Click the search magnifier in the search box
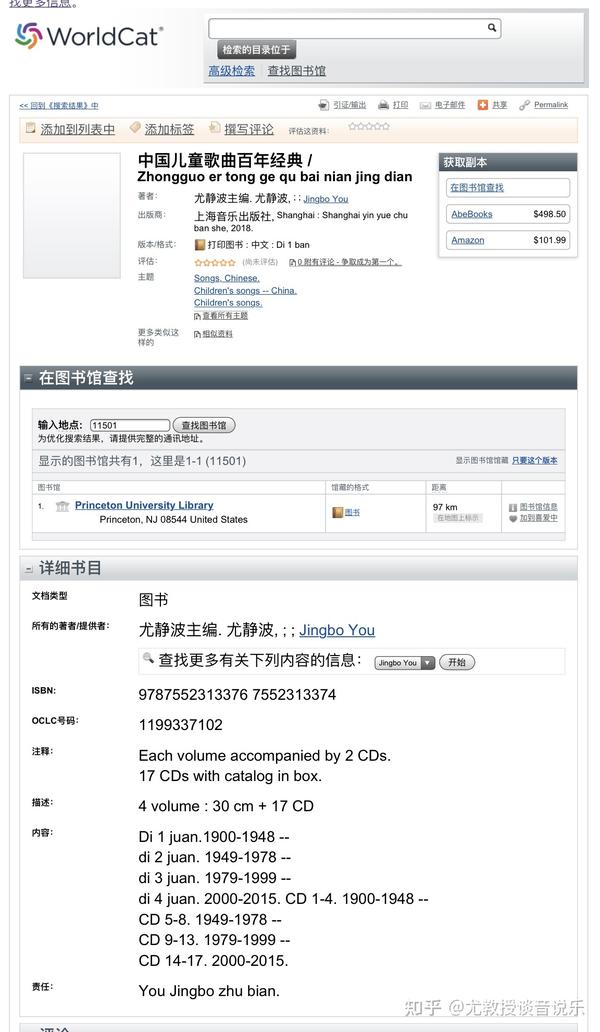 pos(491,27)
